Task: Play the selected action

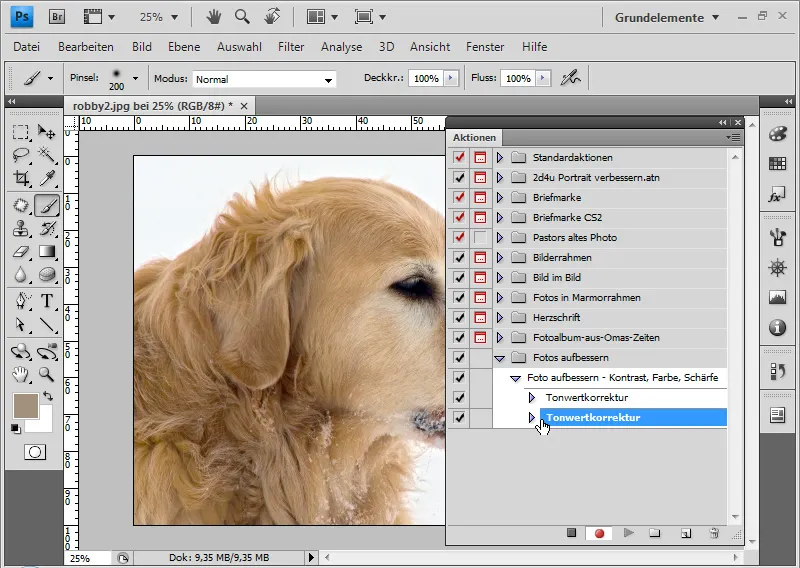Action: 629,533
